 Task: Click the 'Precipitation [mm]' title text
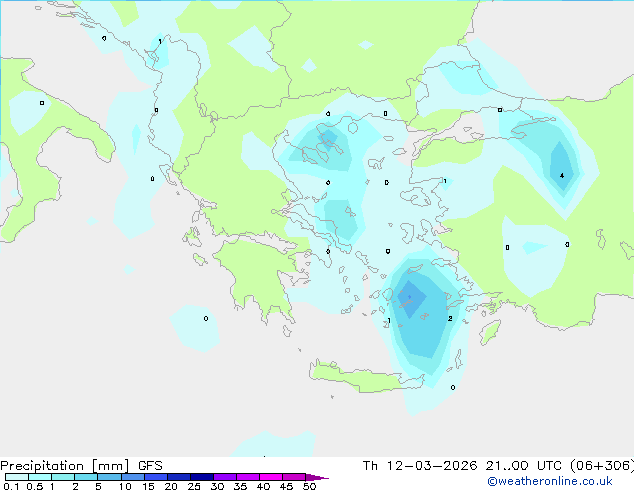coord(65,466)
